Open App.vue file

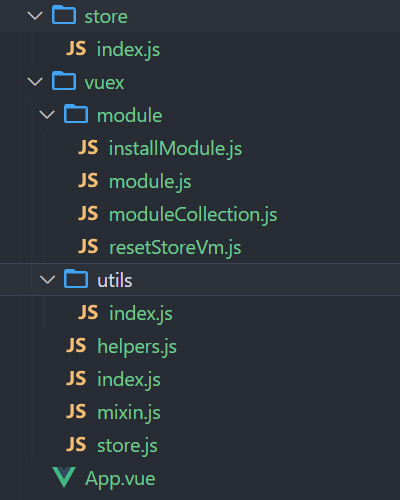click(120, 479)
